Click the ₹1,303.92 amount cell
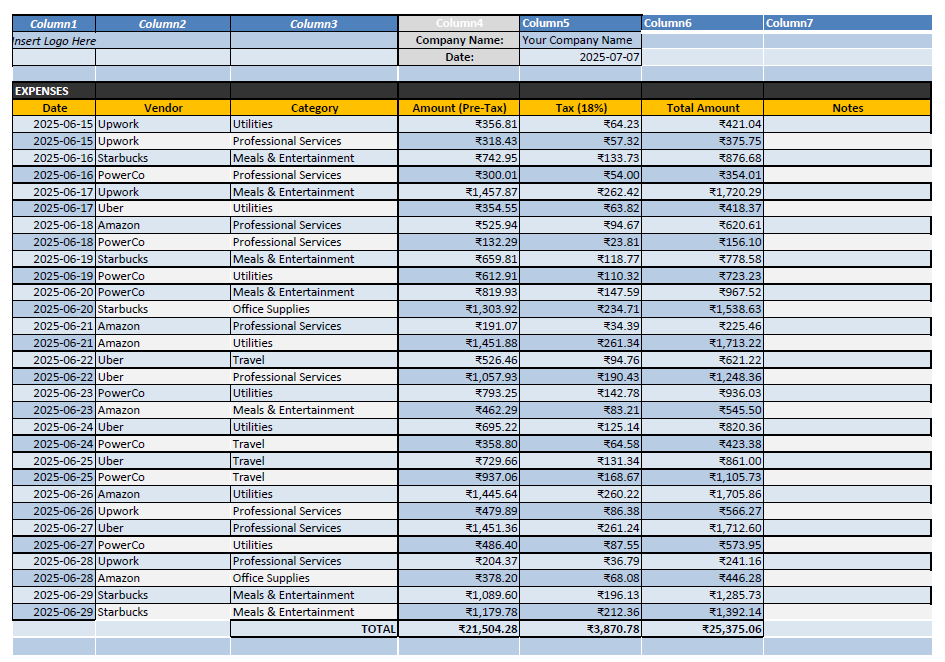The image size is (945, 662). [x=458, y=309]
